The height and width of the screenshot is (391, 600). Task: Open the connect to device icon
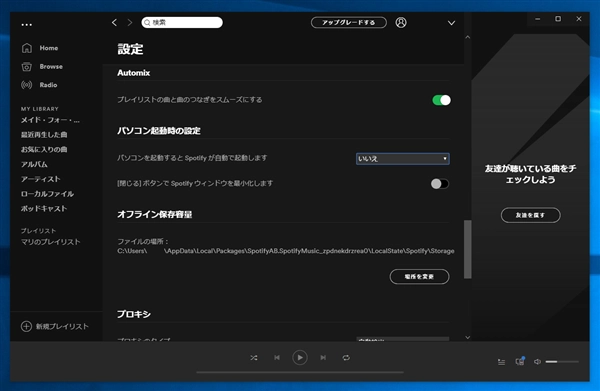coord(520,361)
